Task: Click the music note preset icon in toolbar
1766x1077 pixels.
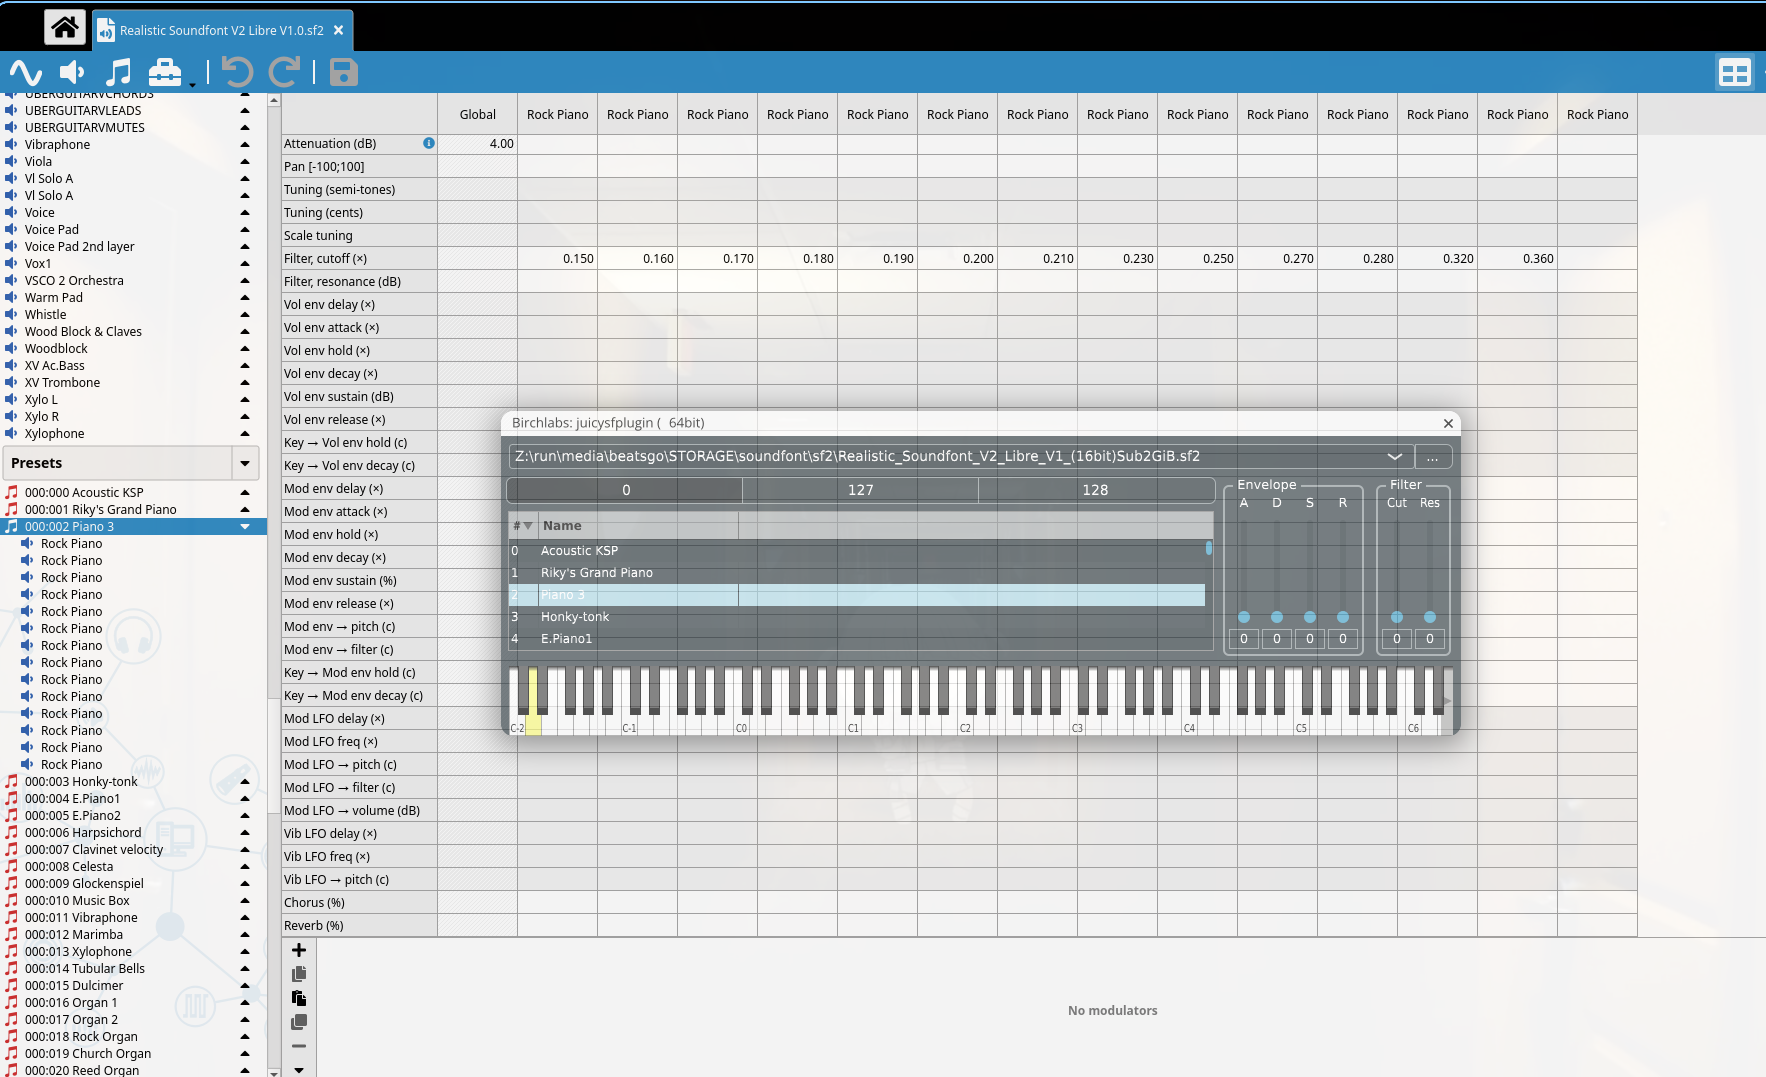Action: [x=118, y=72]
